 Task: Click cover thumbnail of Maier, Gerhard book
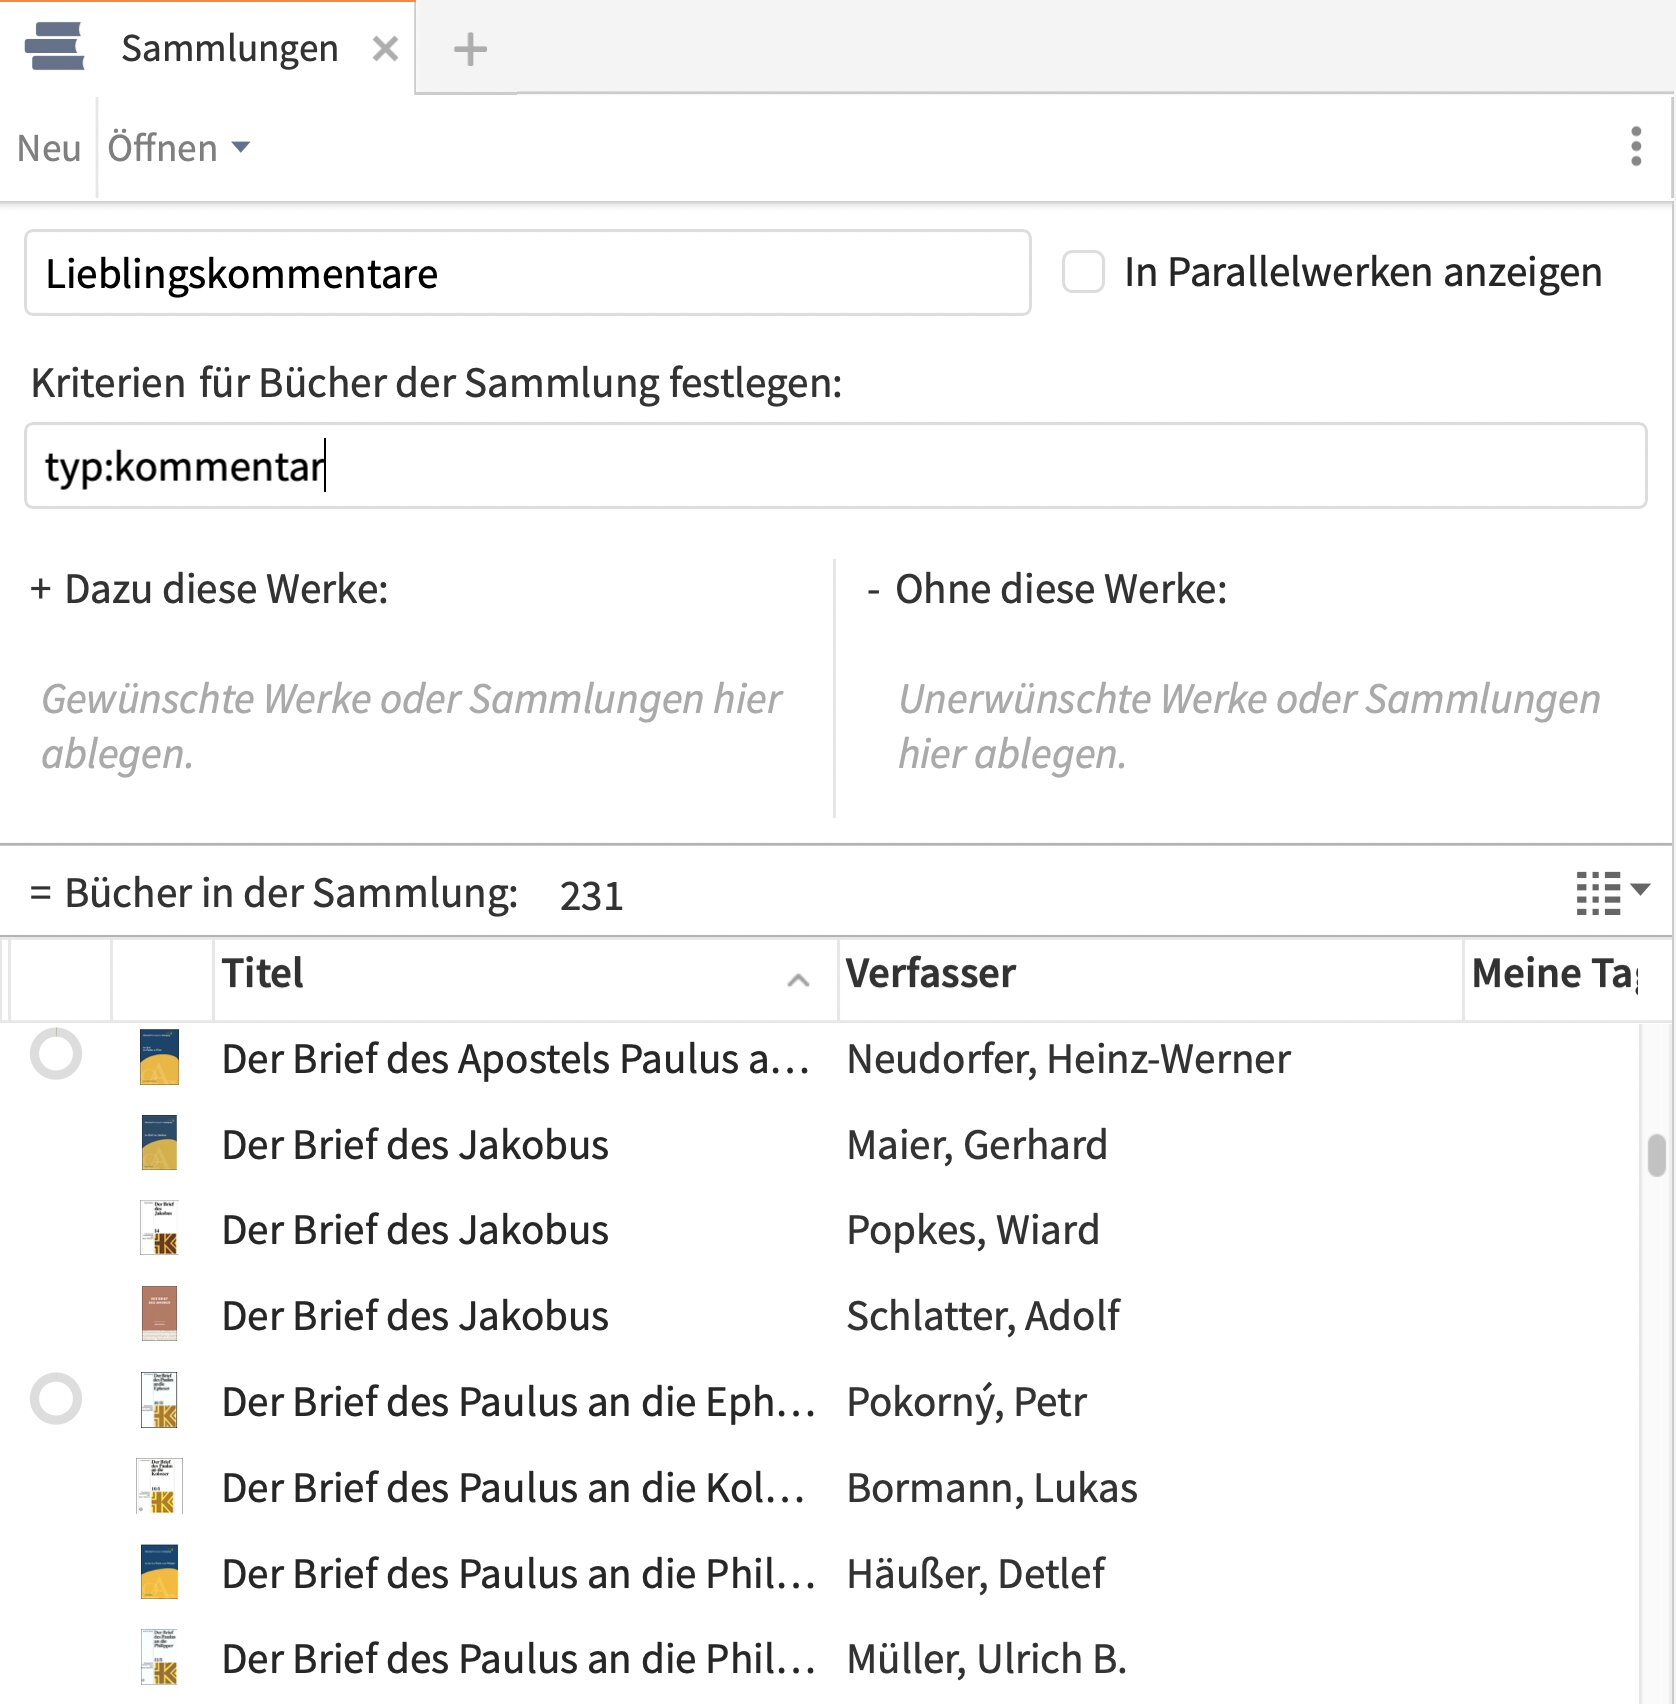tap(159, 1143)
